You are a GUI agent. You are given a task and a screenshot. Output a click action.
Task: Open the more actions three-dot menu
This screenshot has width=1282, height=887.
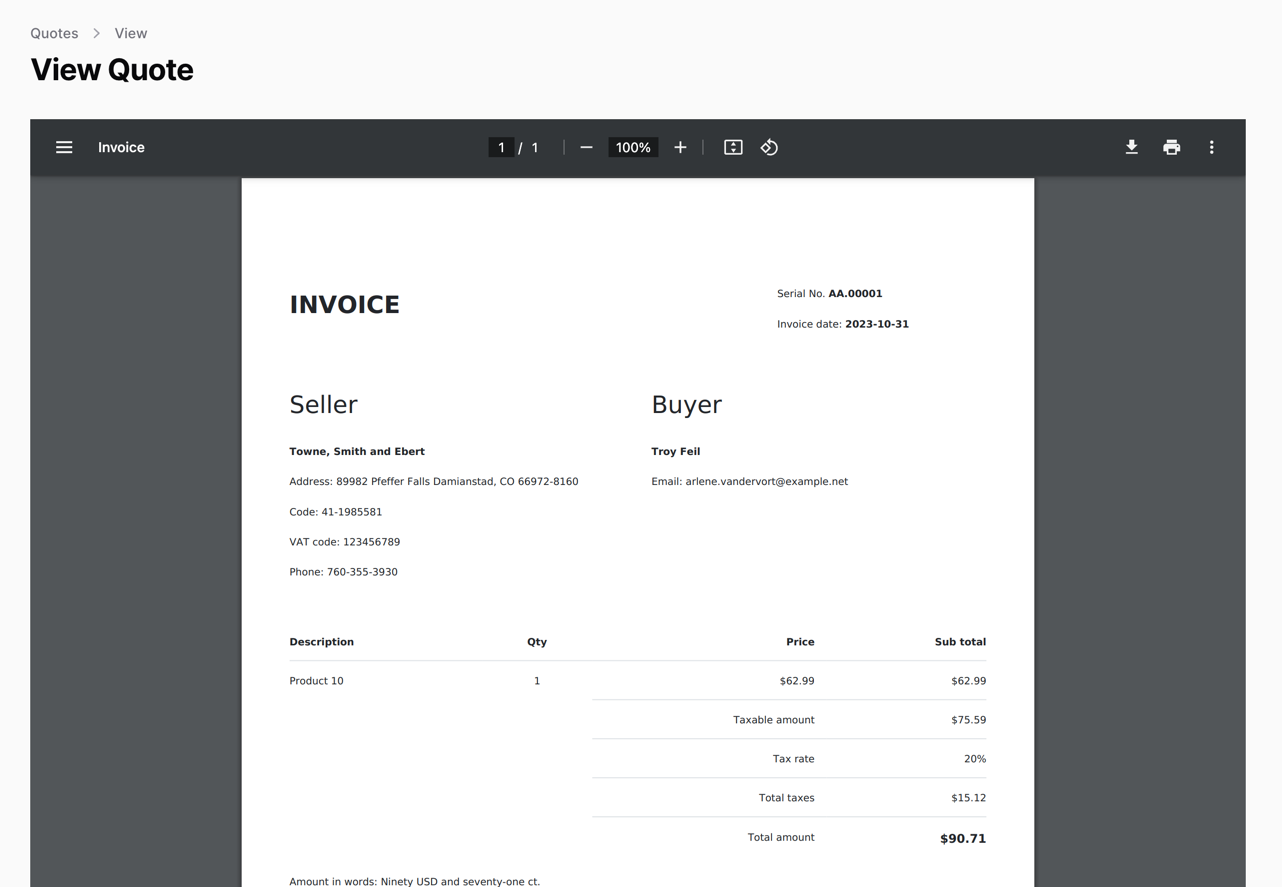(1211, 147)
